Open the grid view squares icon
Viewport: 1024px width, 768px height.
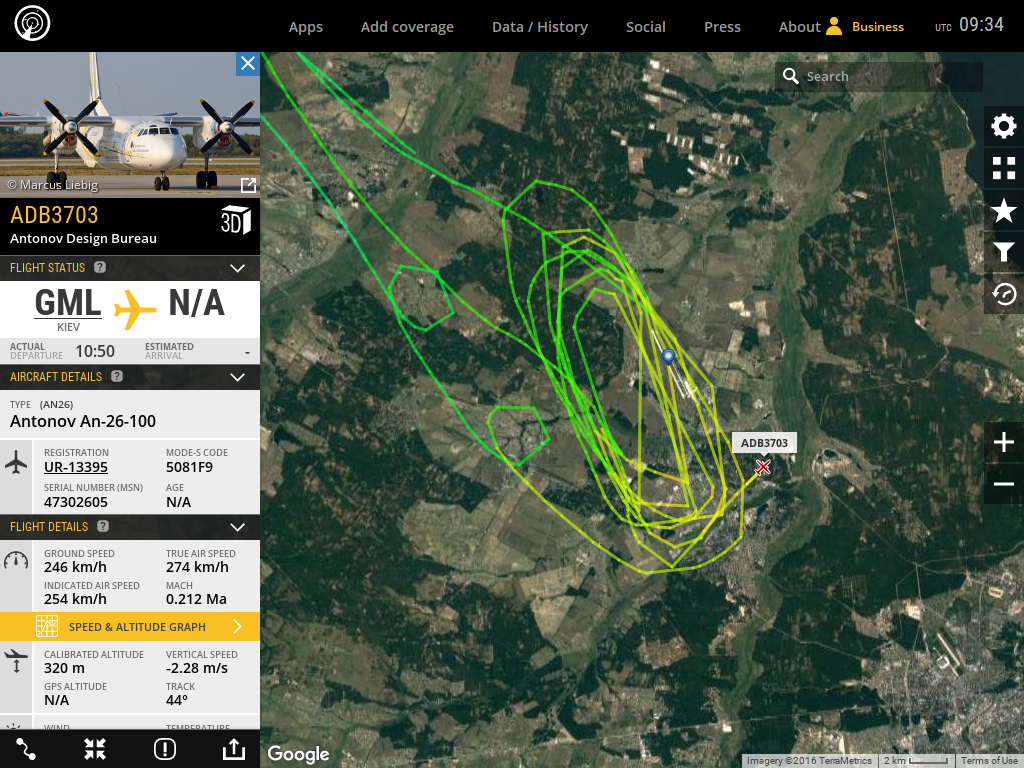tap(1004, 168)
